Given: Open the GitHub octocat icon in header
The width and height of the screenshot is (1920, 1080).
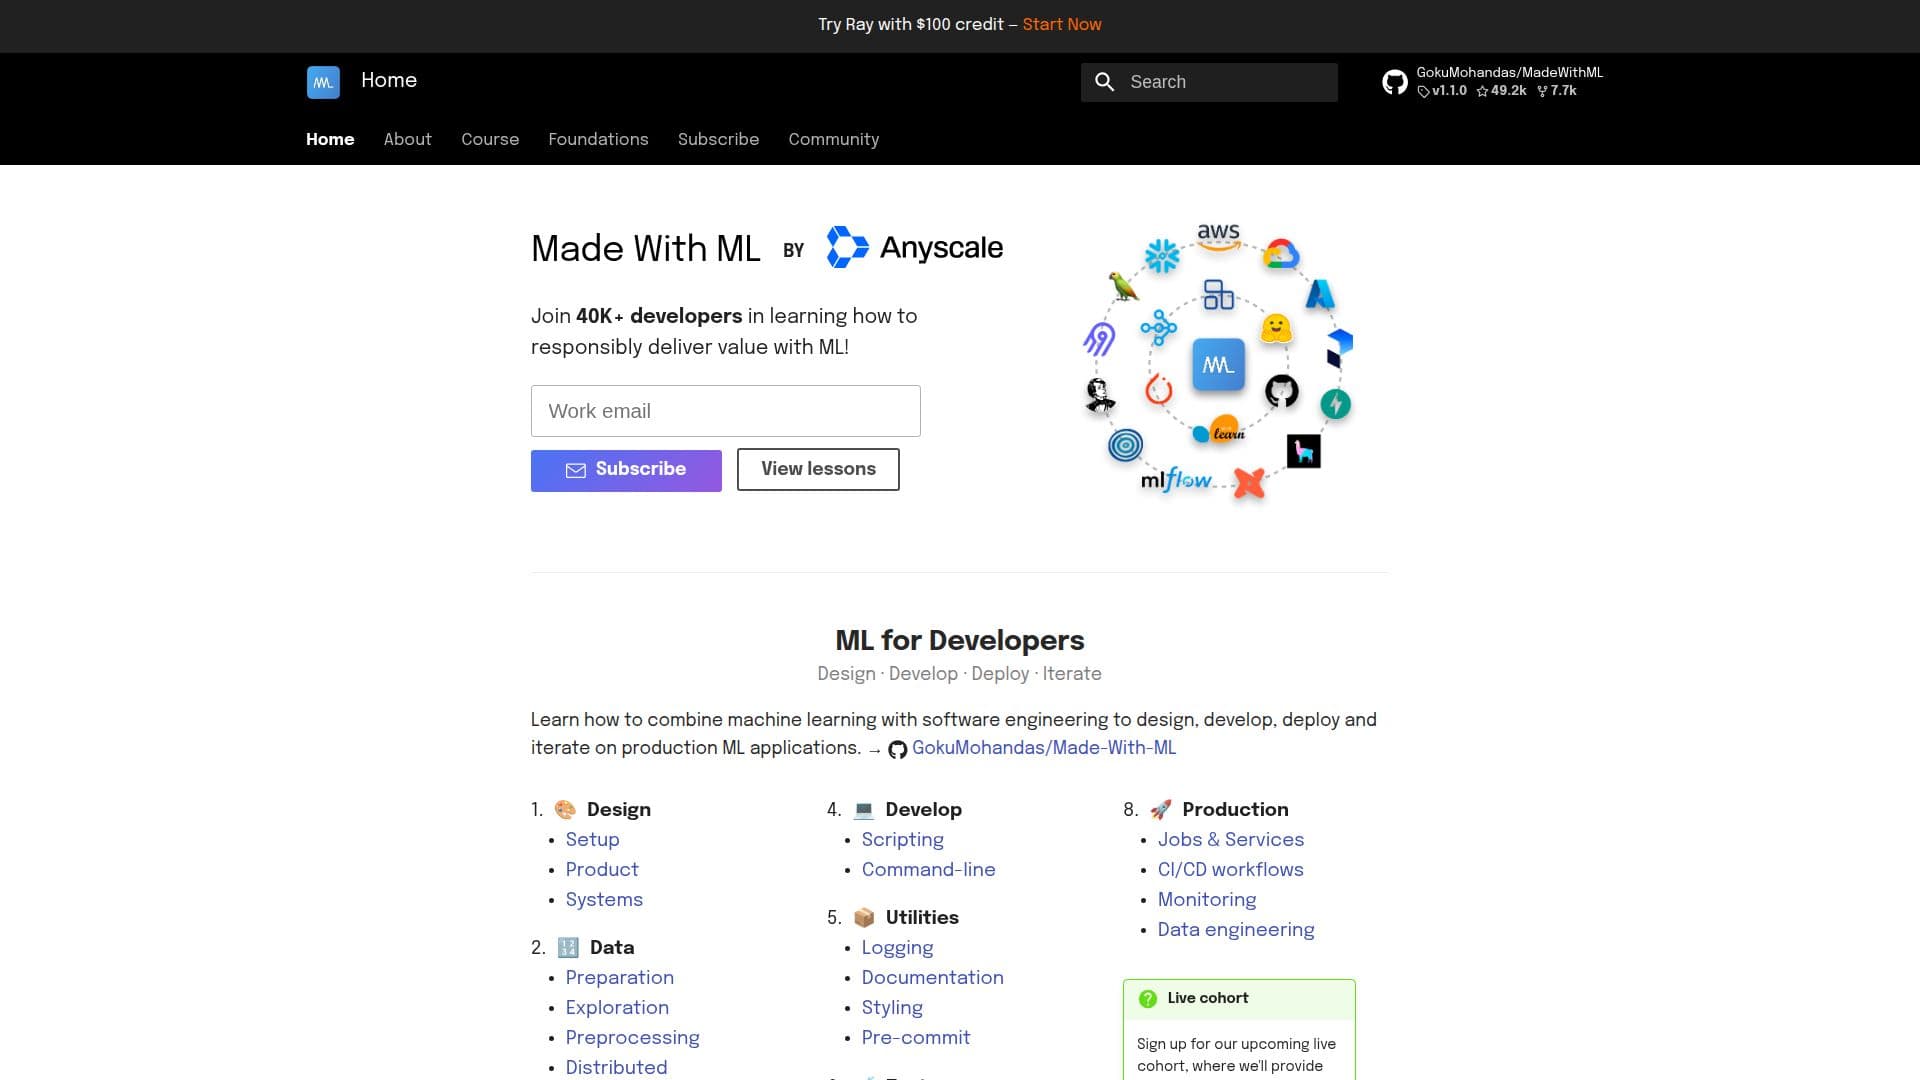Looking at the screenshot, I should coord(1394,82).
